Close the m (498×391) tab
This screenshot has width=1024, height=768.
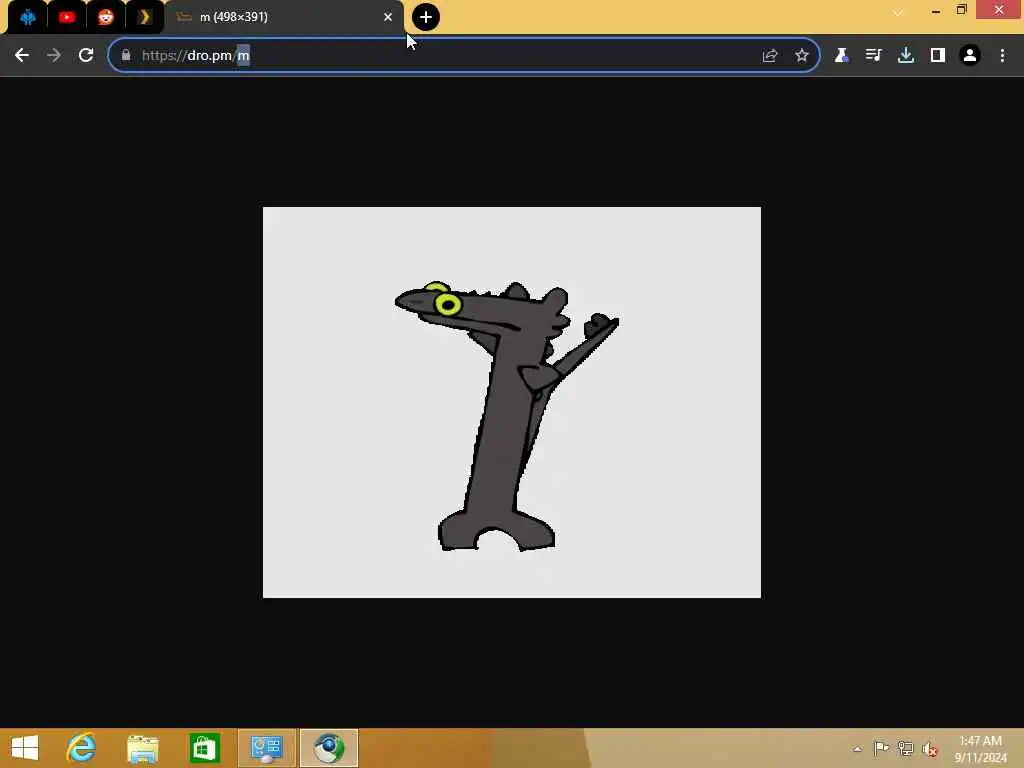[x=388, y=17]
